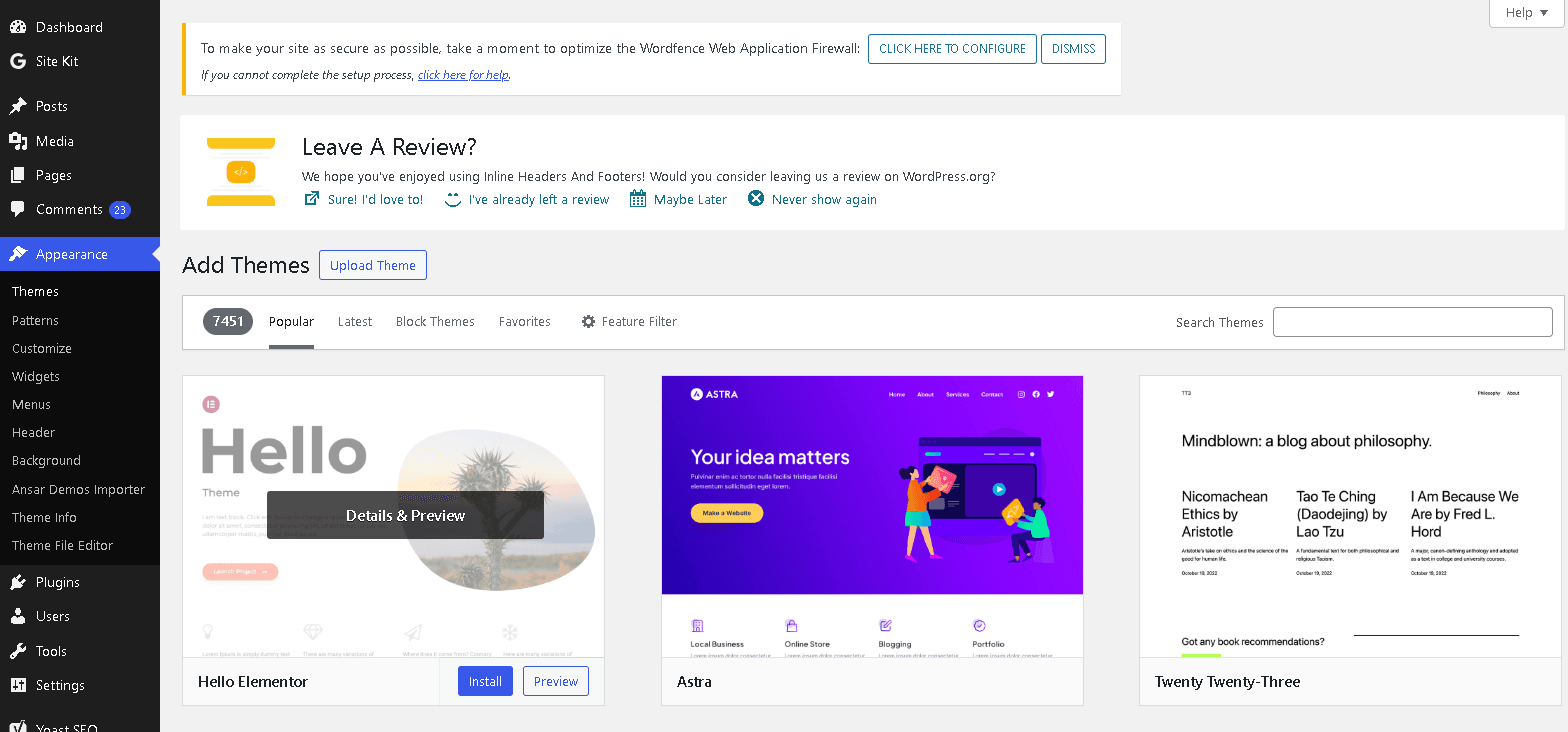The width and height of the screenshot is (1568, 732).
Task: Choose the Maybe Later link
Action: pyautogui.click(x=690, y=200)
